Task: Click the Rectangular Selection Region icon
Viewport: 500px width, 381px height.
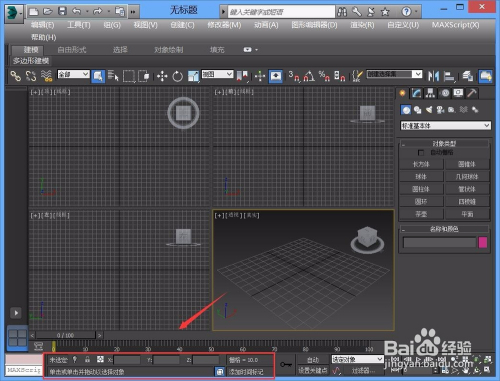Action: 129,76
